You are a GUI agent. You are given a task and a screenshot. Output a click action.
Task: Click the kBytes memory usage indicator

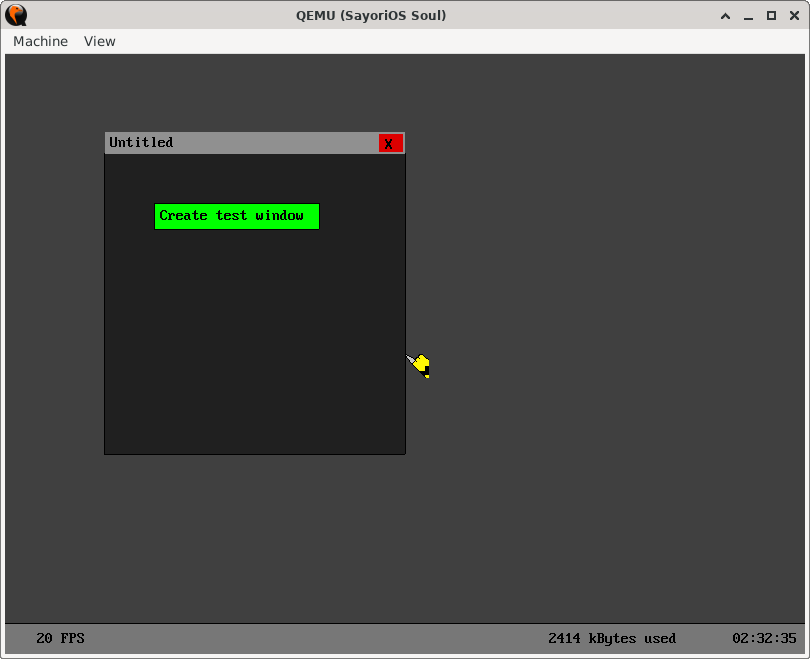click(x=612, y=638)
